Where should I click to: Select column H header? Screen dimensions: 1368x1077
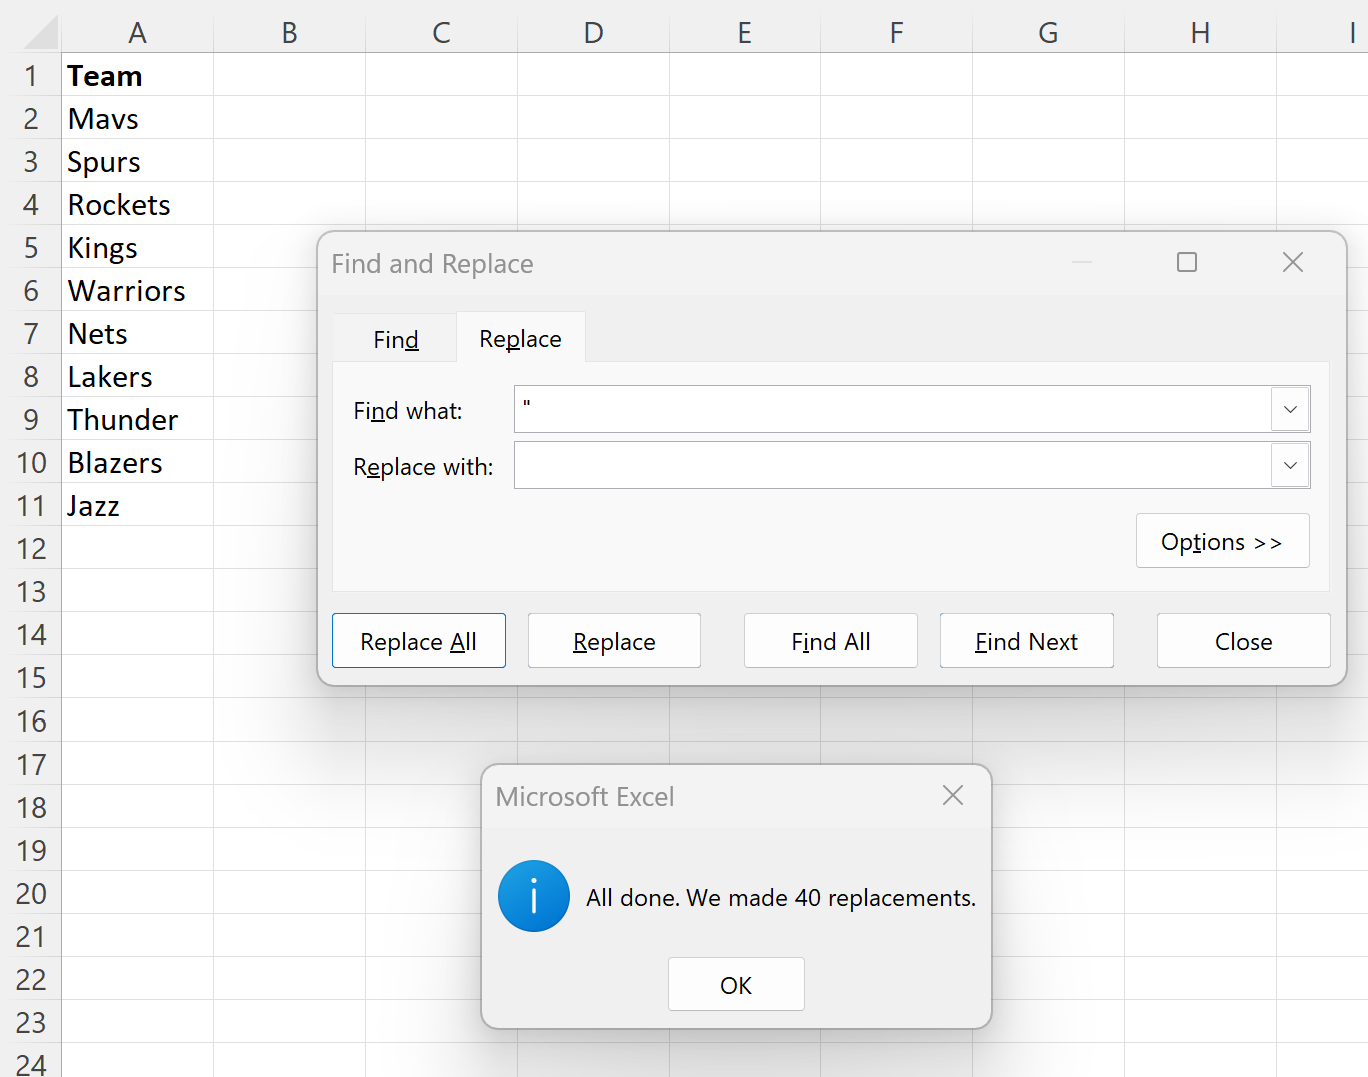(1200, 32)
